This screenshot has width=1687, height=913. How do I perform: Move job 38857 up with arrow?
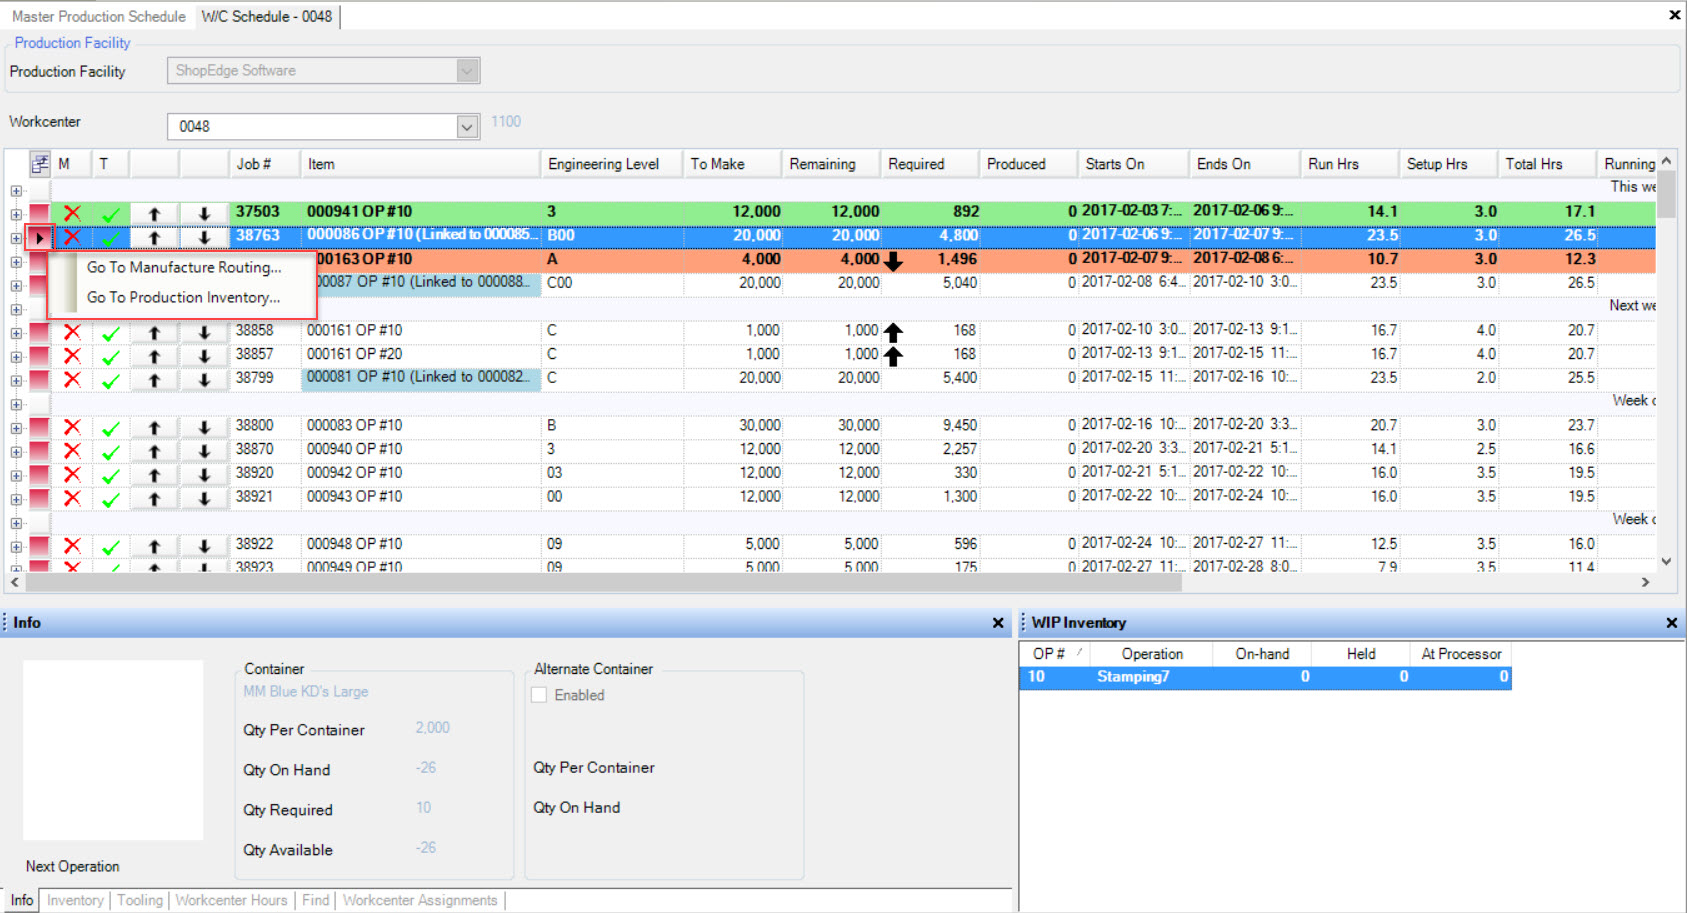154,356
